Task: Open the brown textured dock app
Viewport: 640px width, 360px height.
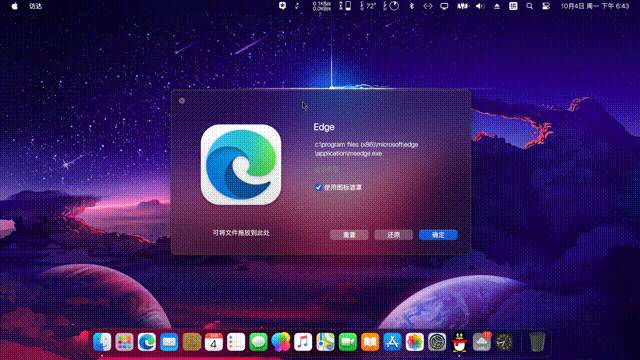Action: (x=191, y=342)
